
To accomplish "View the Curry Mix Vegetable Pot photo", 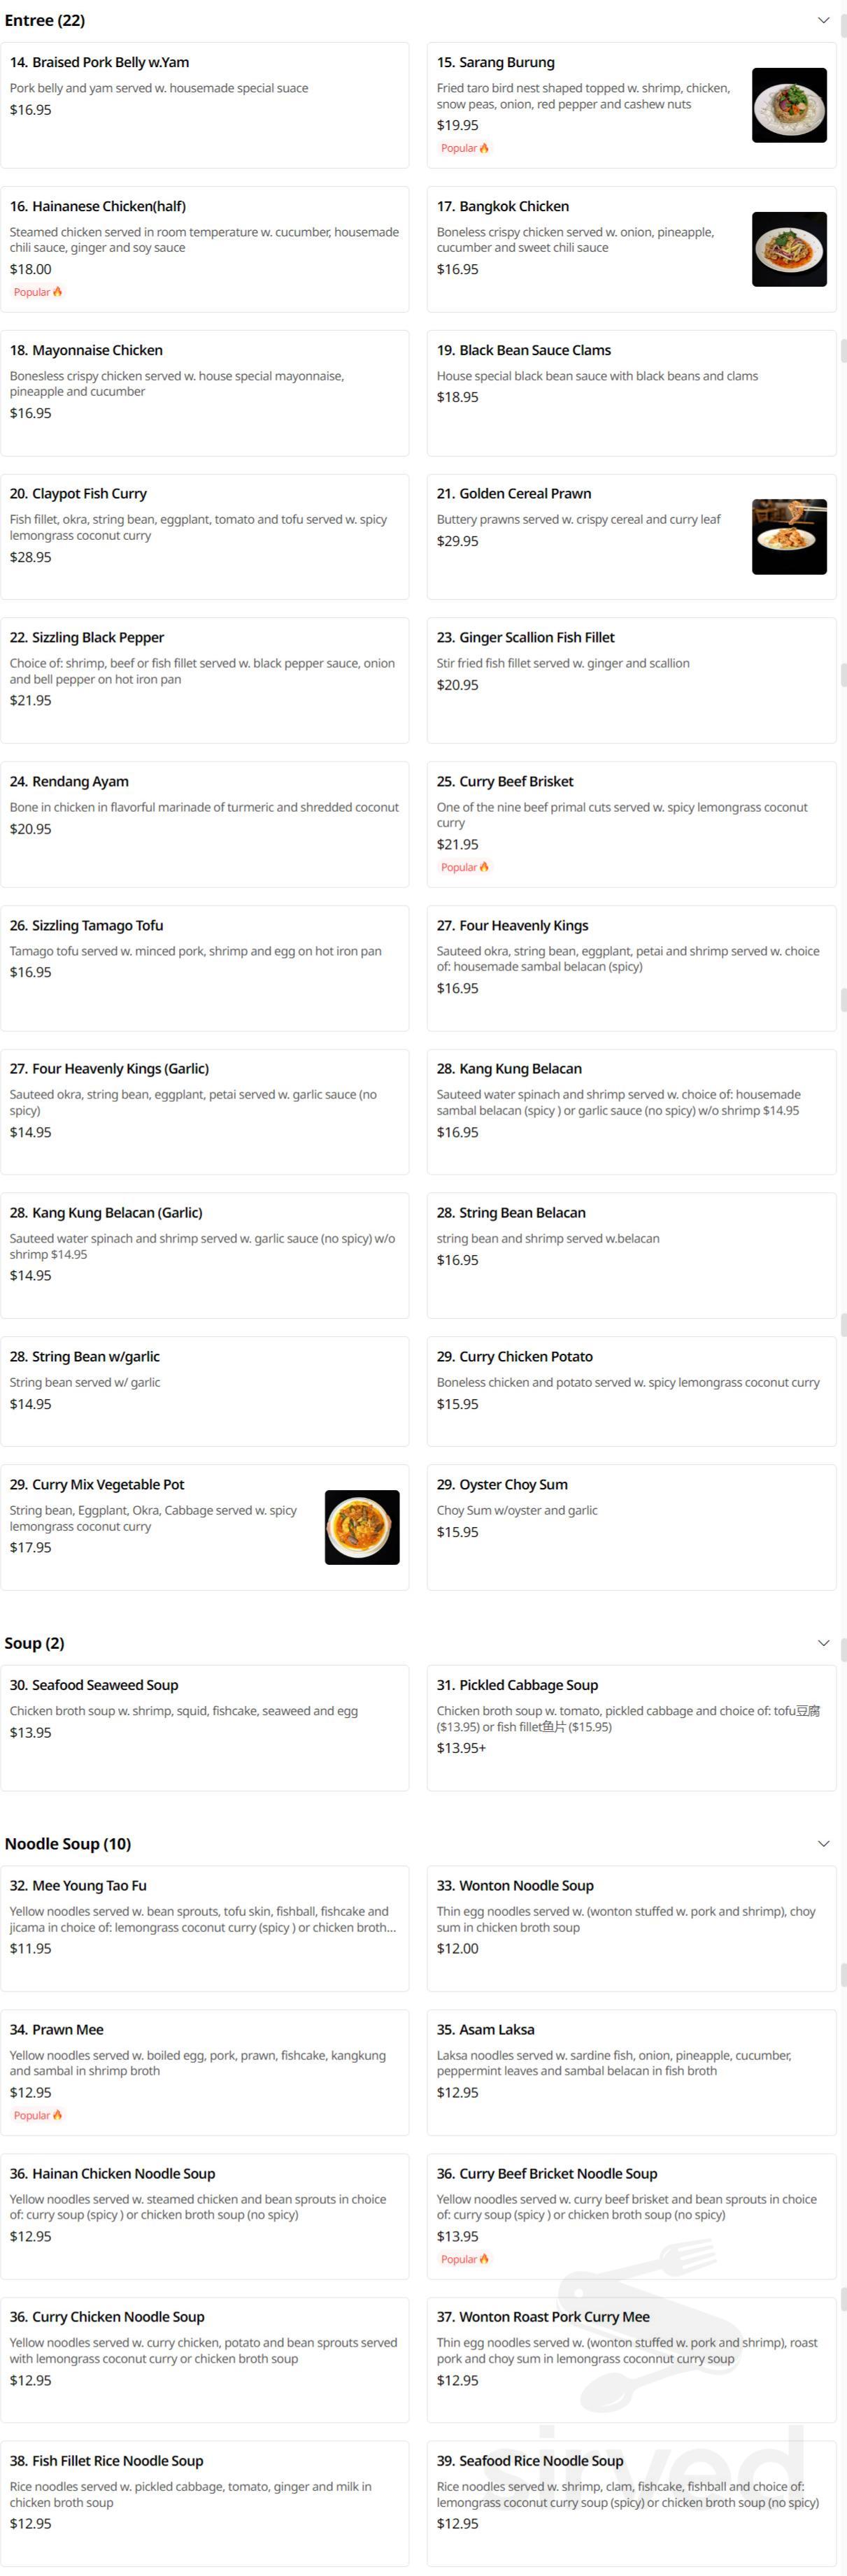I will coord(362,1527).
